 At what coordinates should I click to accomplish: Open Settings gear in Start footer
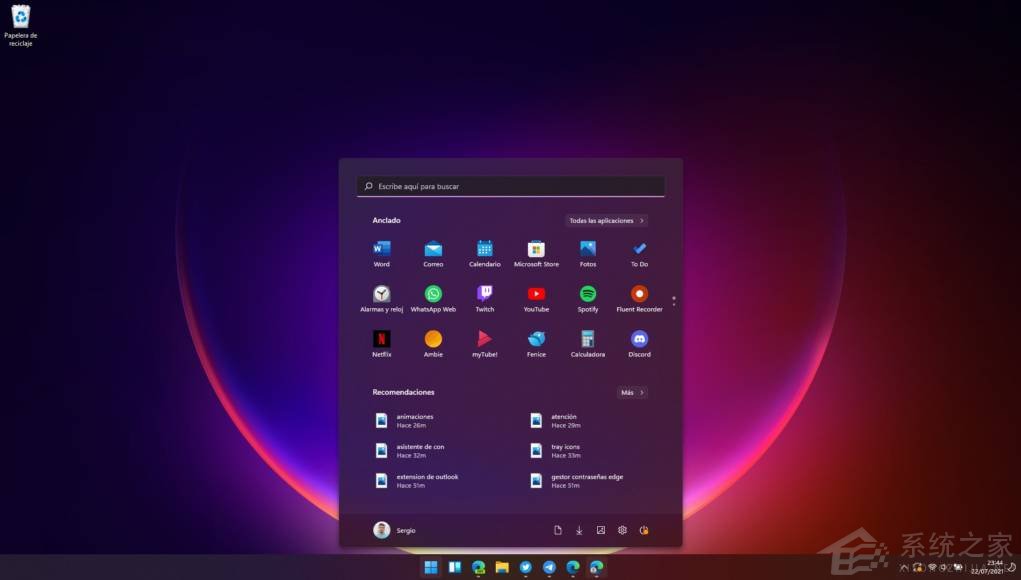coord(622,530)
